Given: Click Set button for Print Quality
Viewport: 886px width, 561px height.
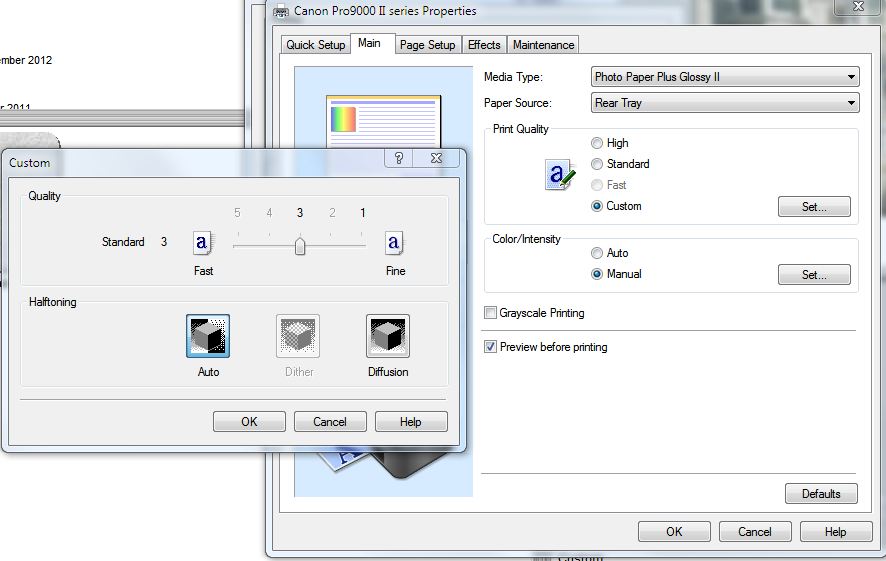Looking at the screenshot, I should [x=814, y=207].
